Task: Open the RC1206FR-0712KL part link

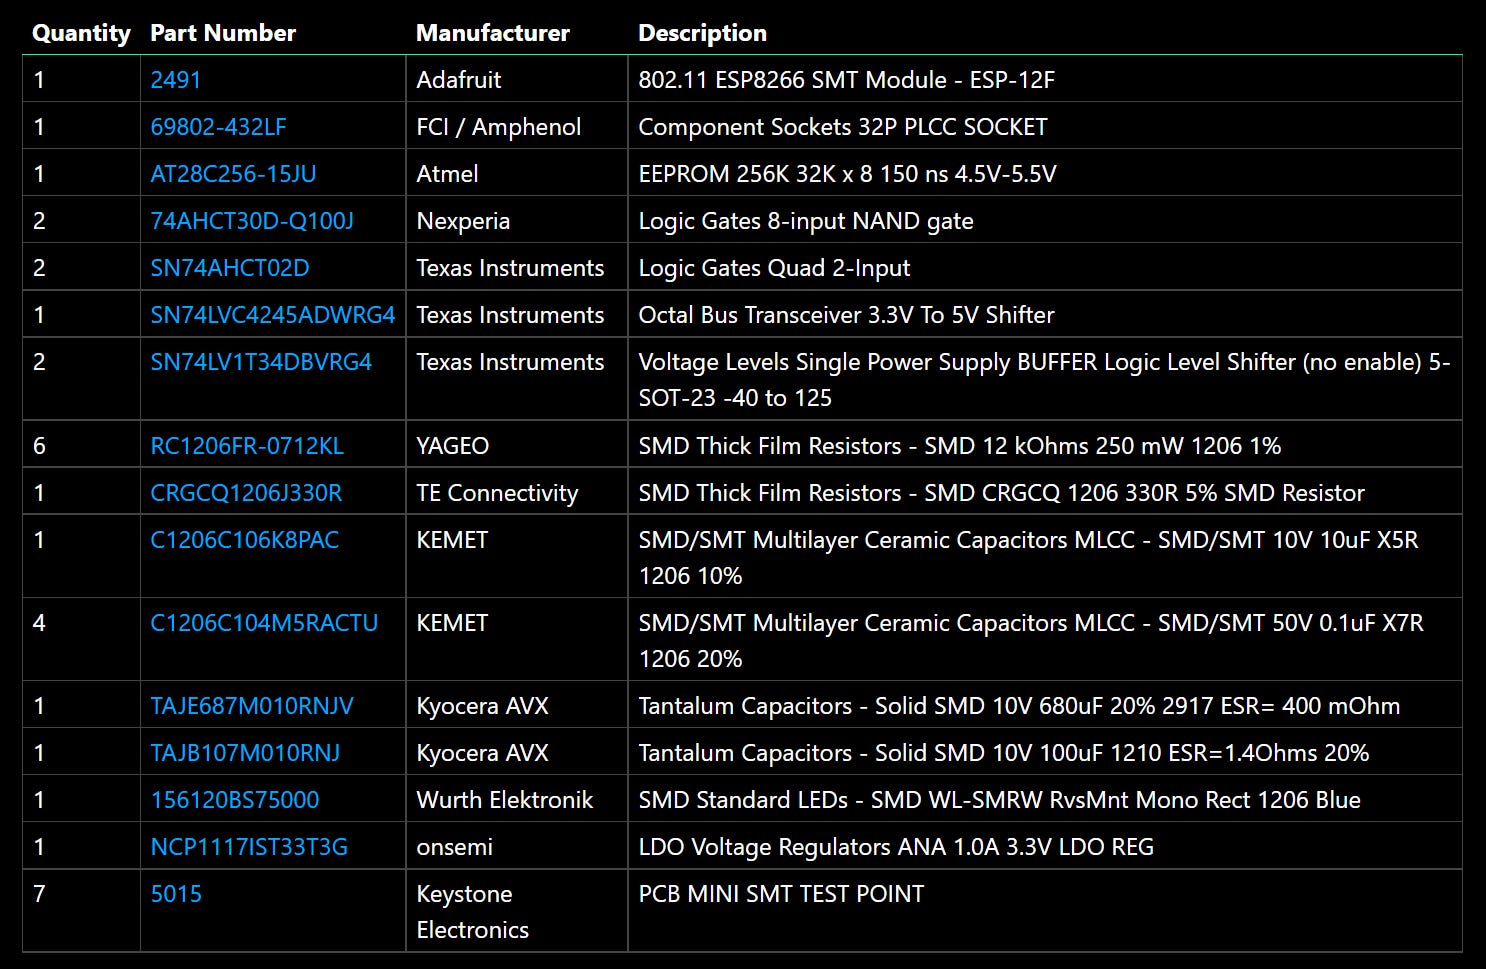Action: tap(247, 446)
